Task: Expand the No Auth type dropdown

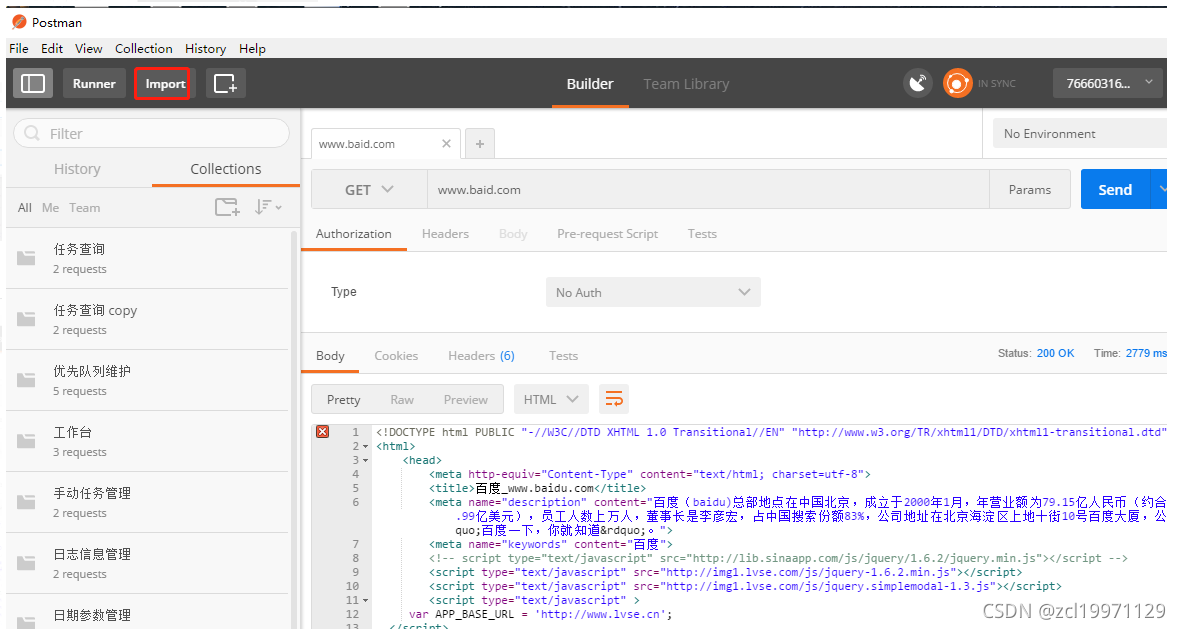Action: click(x=653, y=292)
